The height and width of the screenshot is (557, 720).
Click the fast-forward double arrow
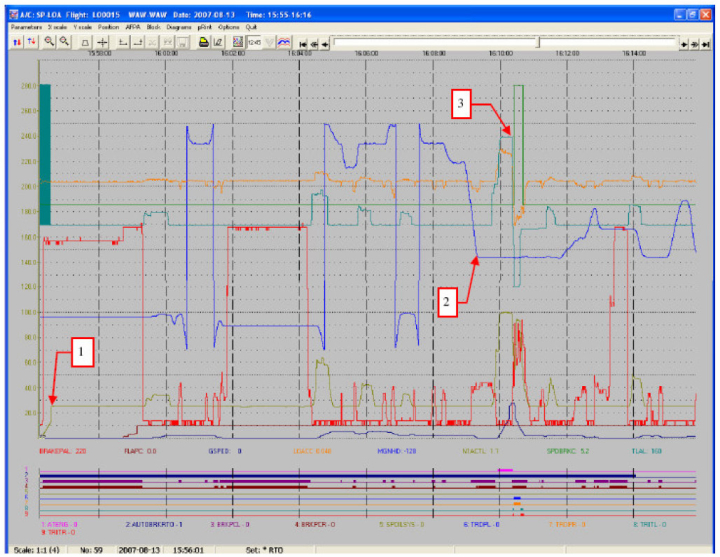(x=695, y=44)
